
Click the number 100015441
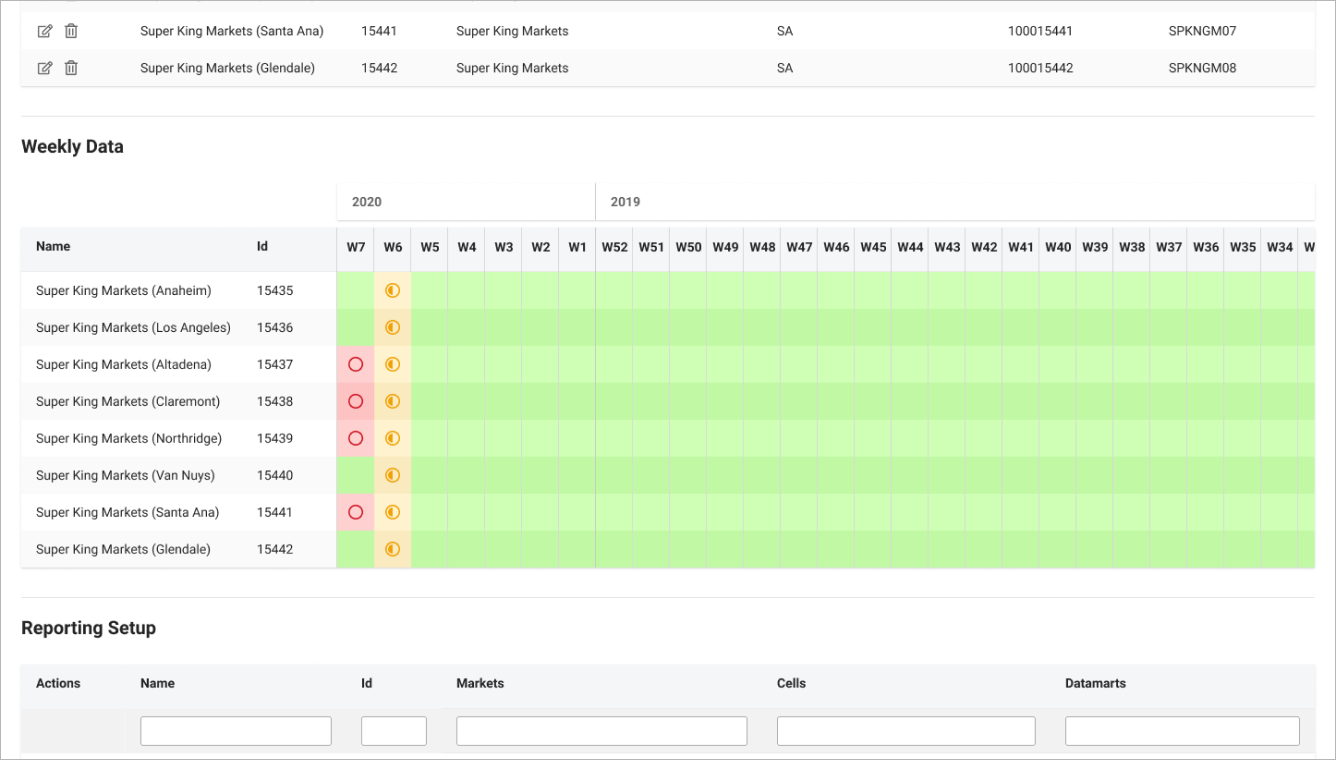(x=1040, y=31)
